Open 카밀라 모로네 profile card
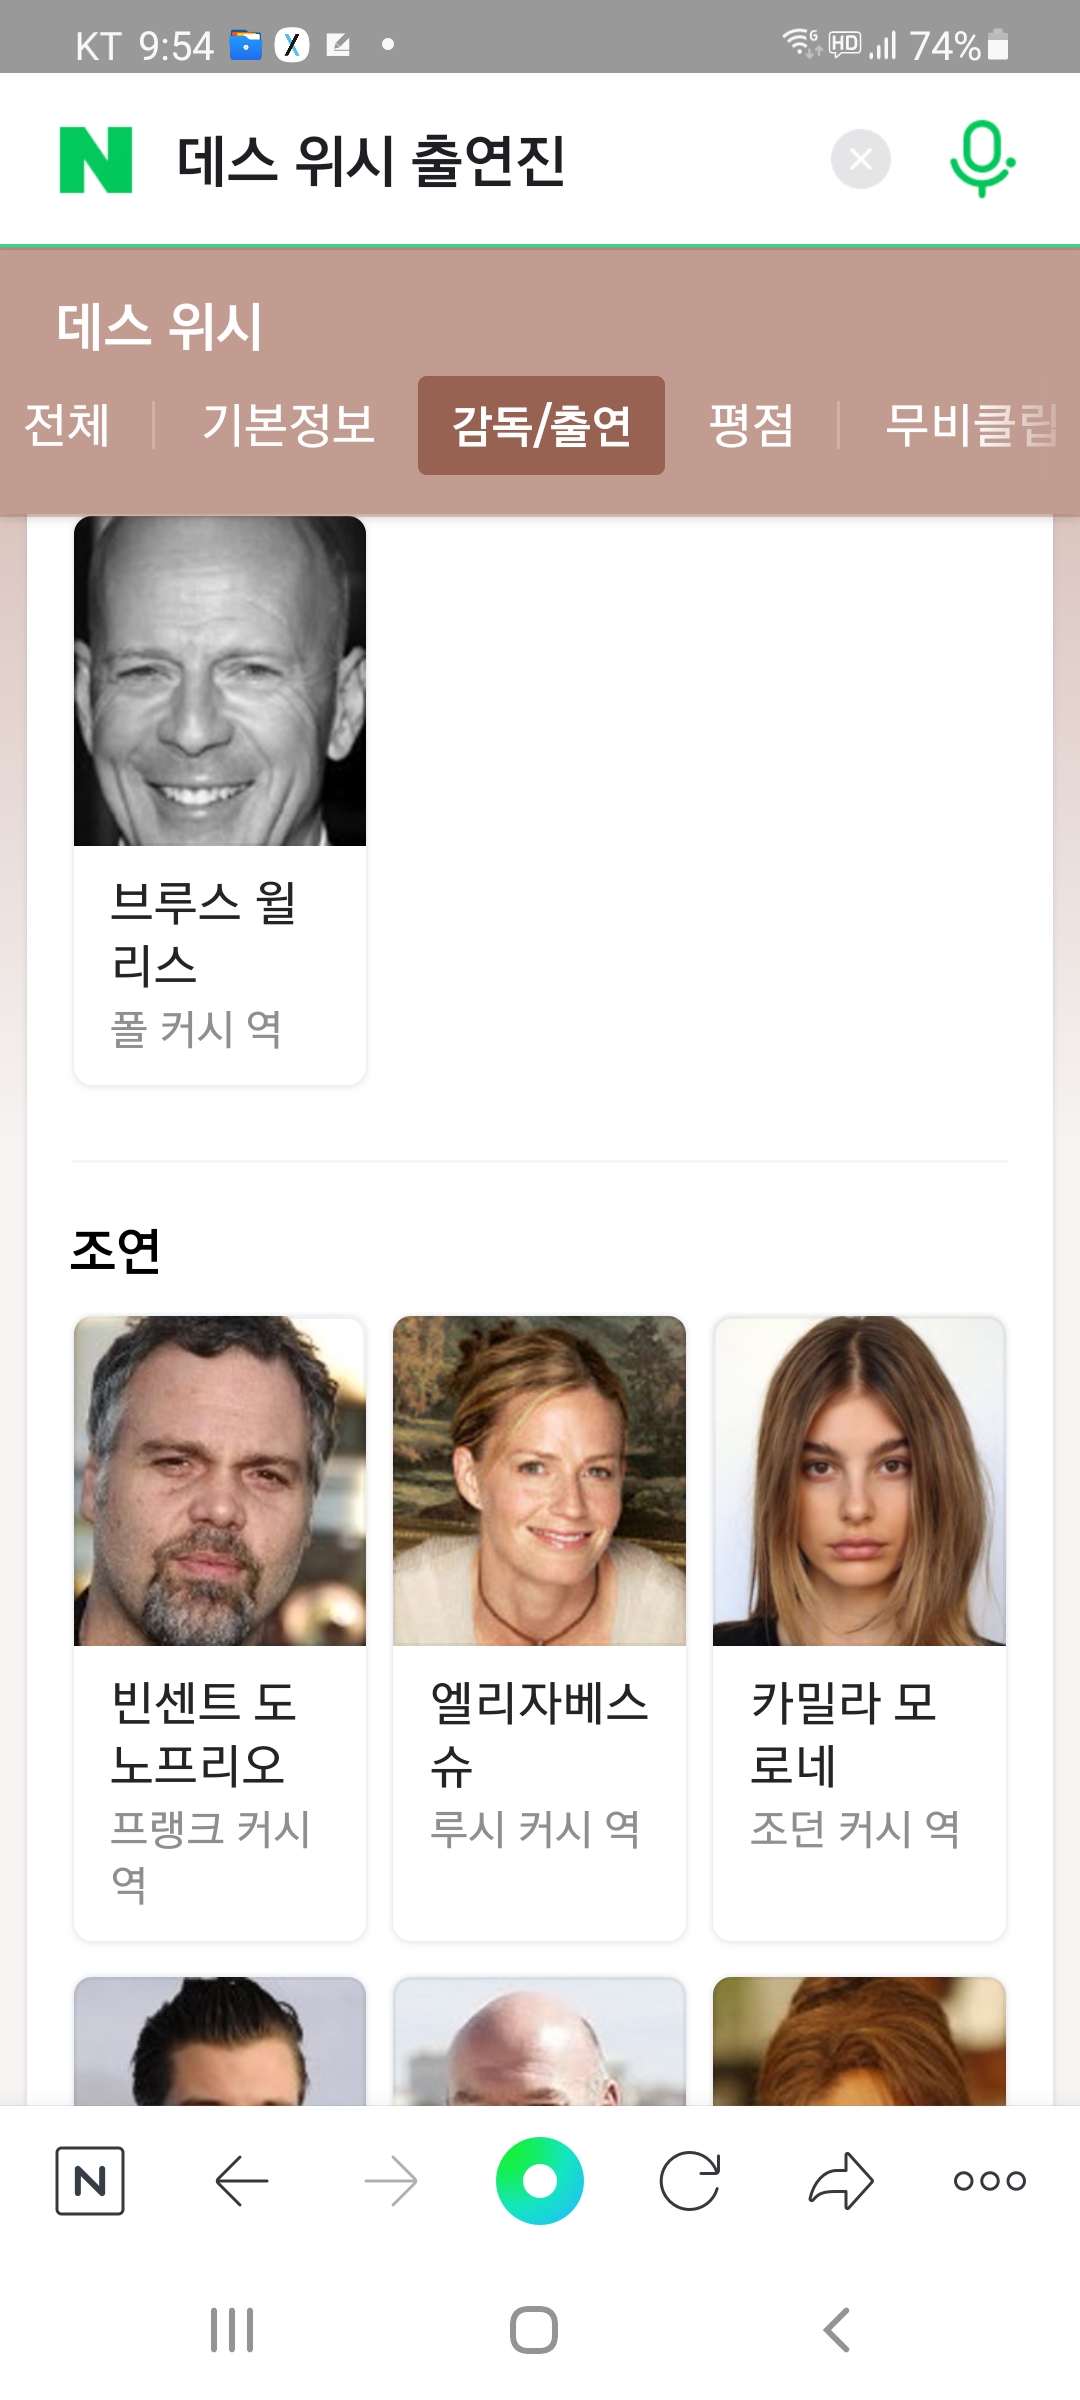Screen dimensions: 1080x2400 click(x=860, y=1628)
